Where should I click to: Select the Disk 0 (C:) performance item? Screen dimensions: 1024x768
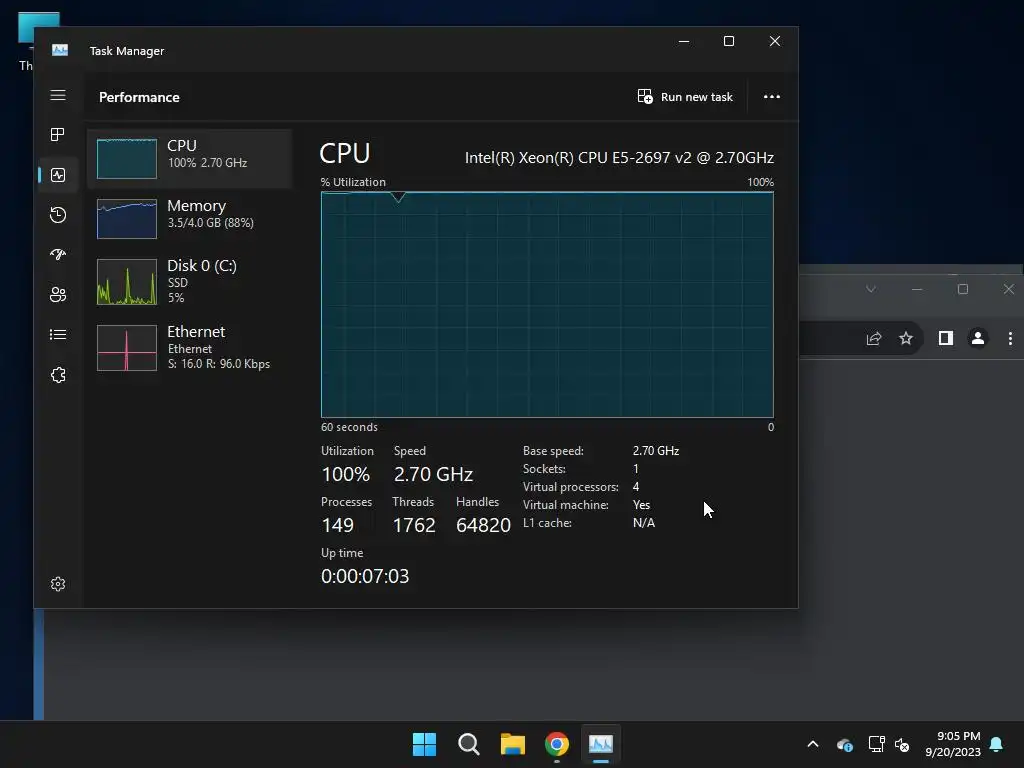tap(189, 281)
